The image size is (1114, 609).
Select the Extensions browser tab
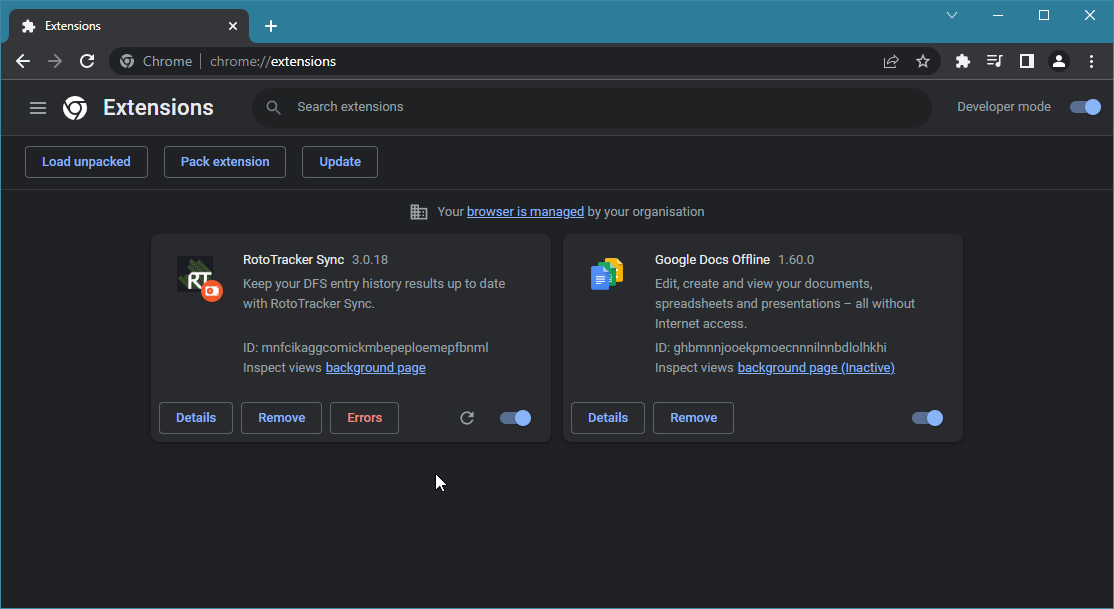[x=129, y=26]
